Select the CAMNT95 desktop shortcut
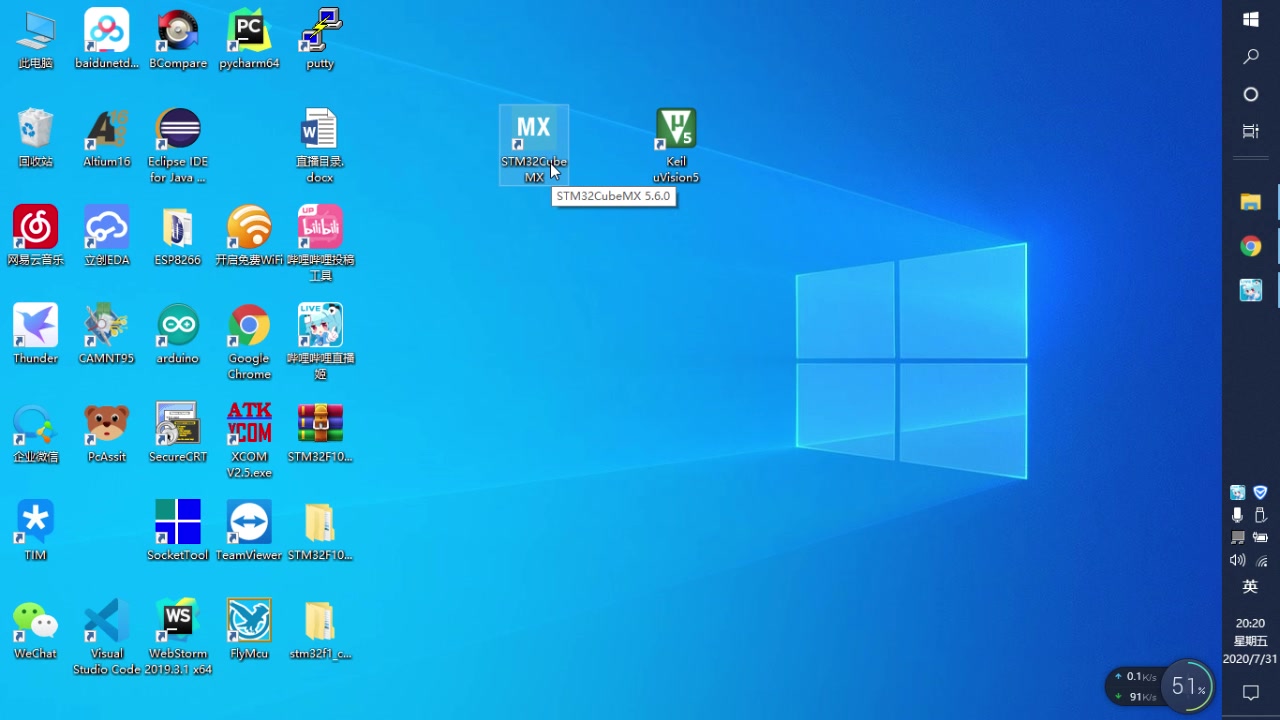Screen dimensions: 1280x720 pos(107,334)
